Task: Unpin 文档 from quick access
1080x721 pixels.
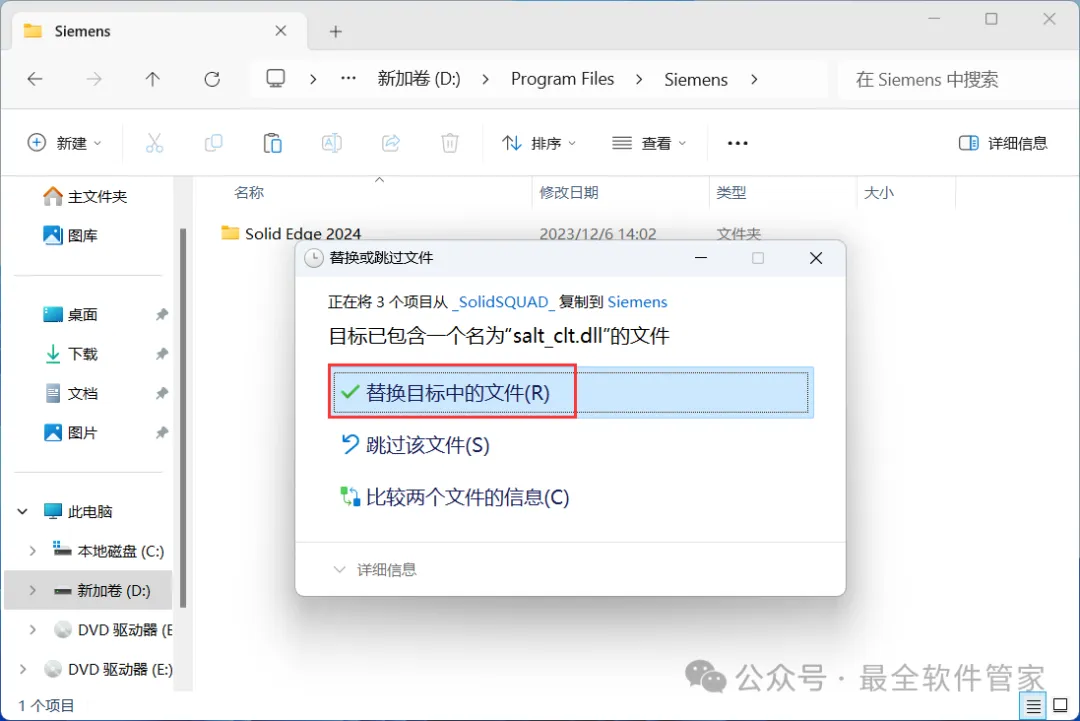Action: pyautogui.click(x=161, y=393)
